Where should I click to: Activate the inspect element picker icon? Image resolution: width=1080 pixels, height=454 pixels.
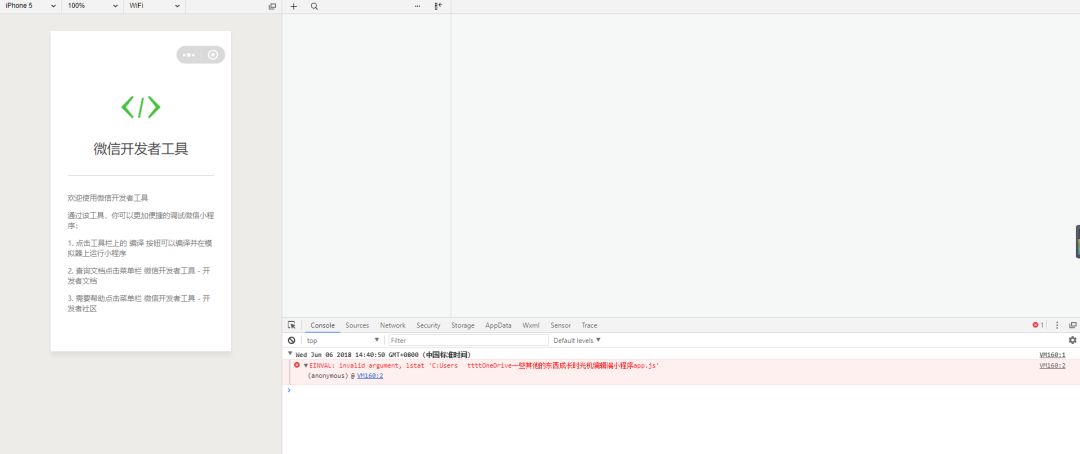click(291, 325)
